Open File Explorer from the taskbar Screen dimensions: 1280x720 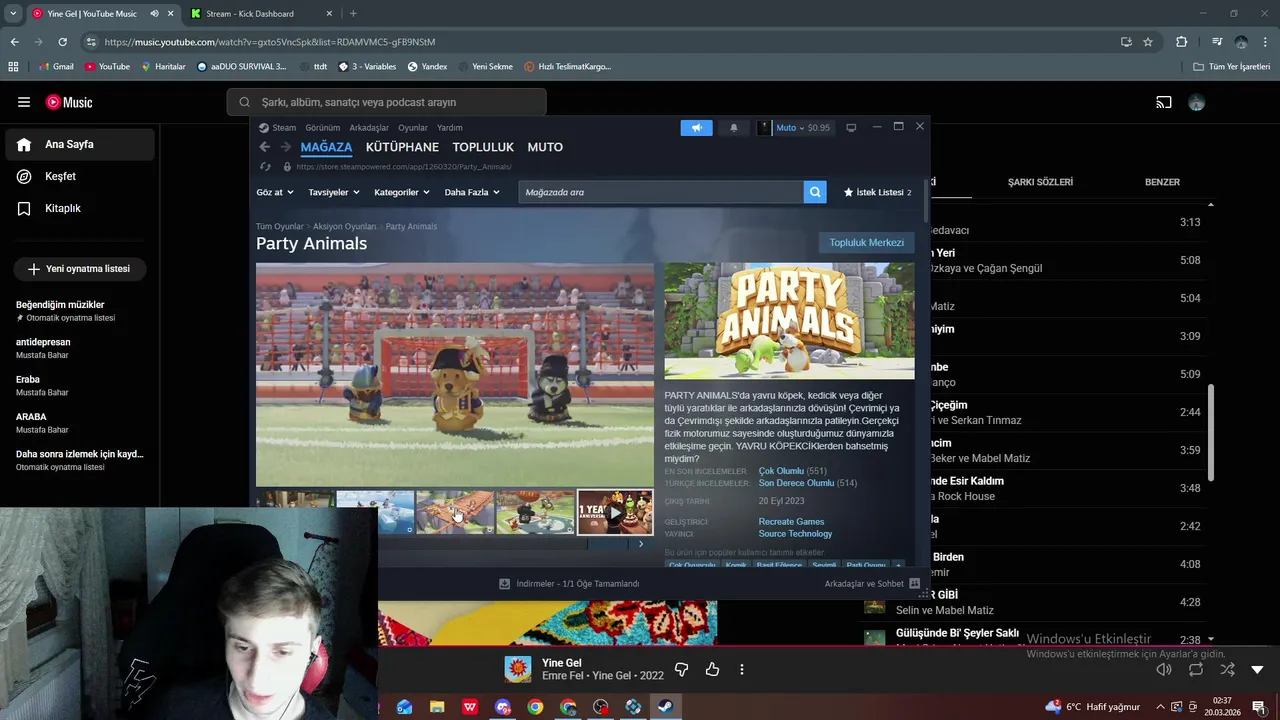pos(437,707)
